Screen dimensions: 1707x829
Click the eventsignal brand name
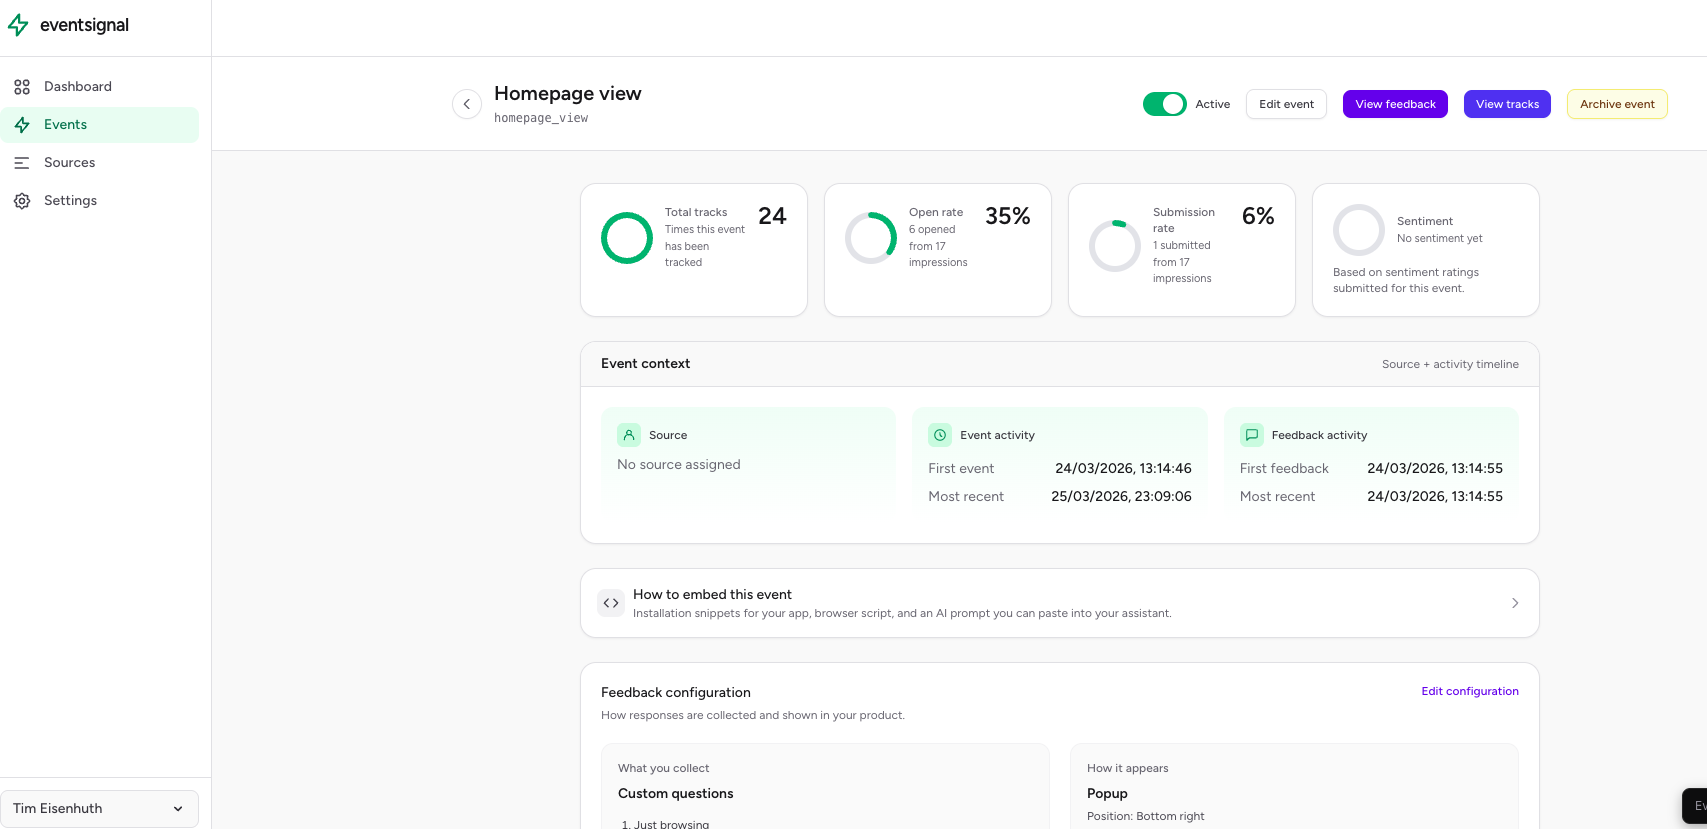point(84,25)
